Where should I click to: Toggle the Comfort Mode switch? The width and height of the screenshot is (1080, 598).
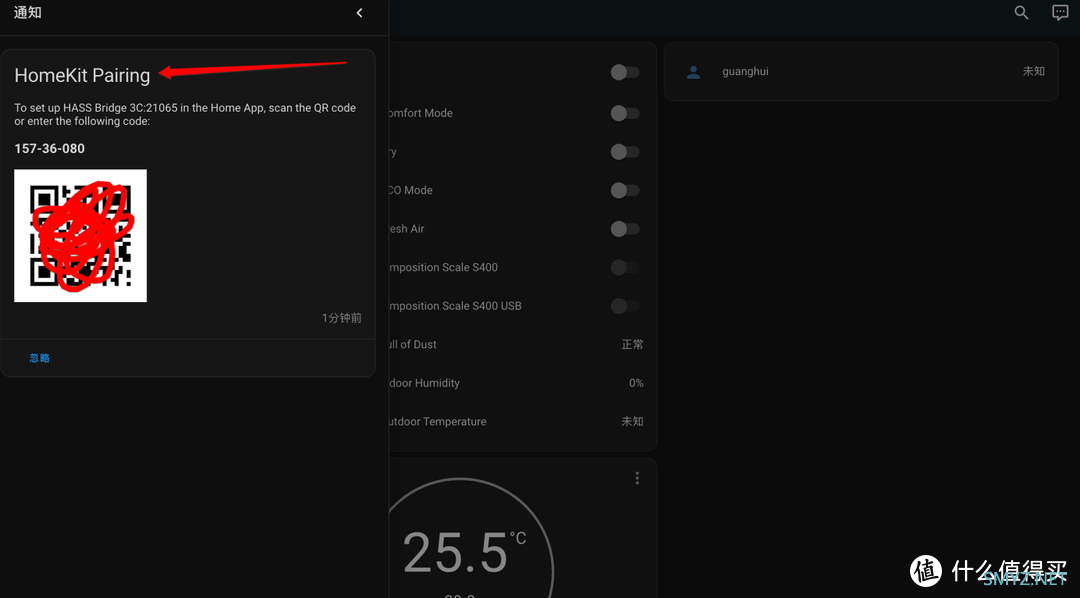point(625,113)
